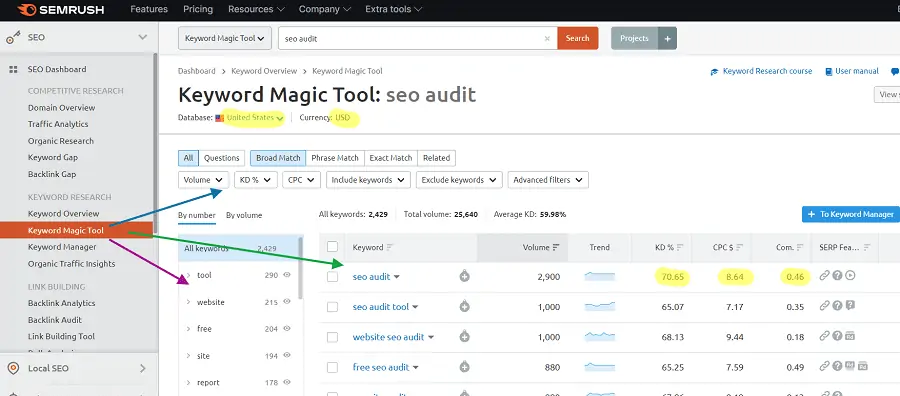Viewport: 900px width, 396px height.
Task: Click the trend sparkline for 'seo audit'
Action: coord(599,277)
